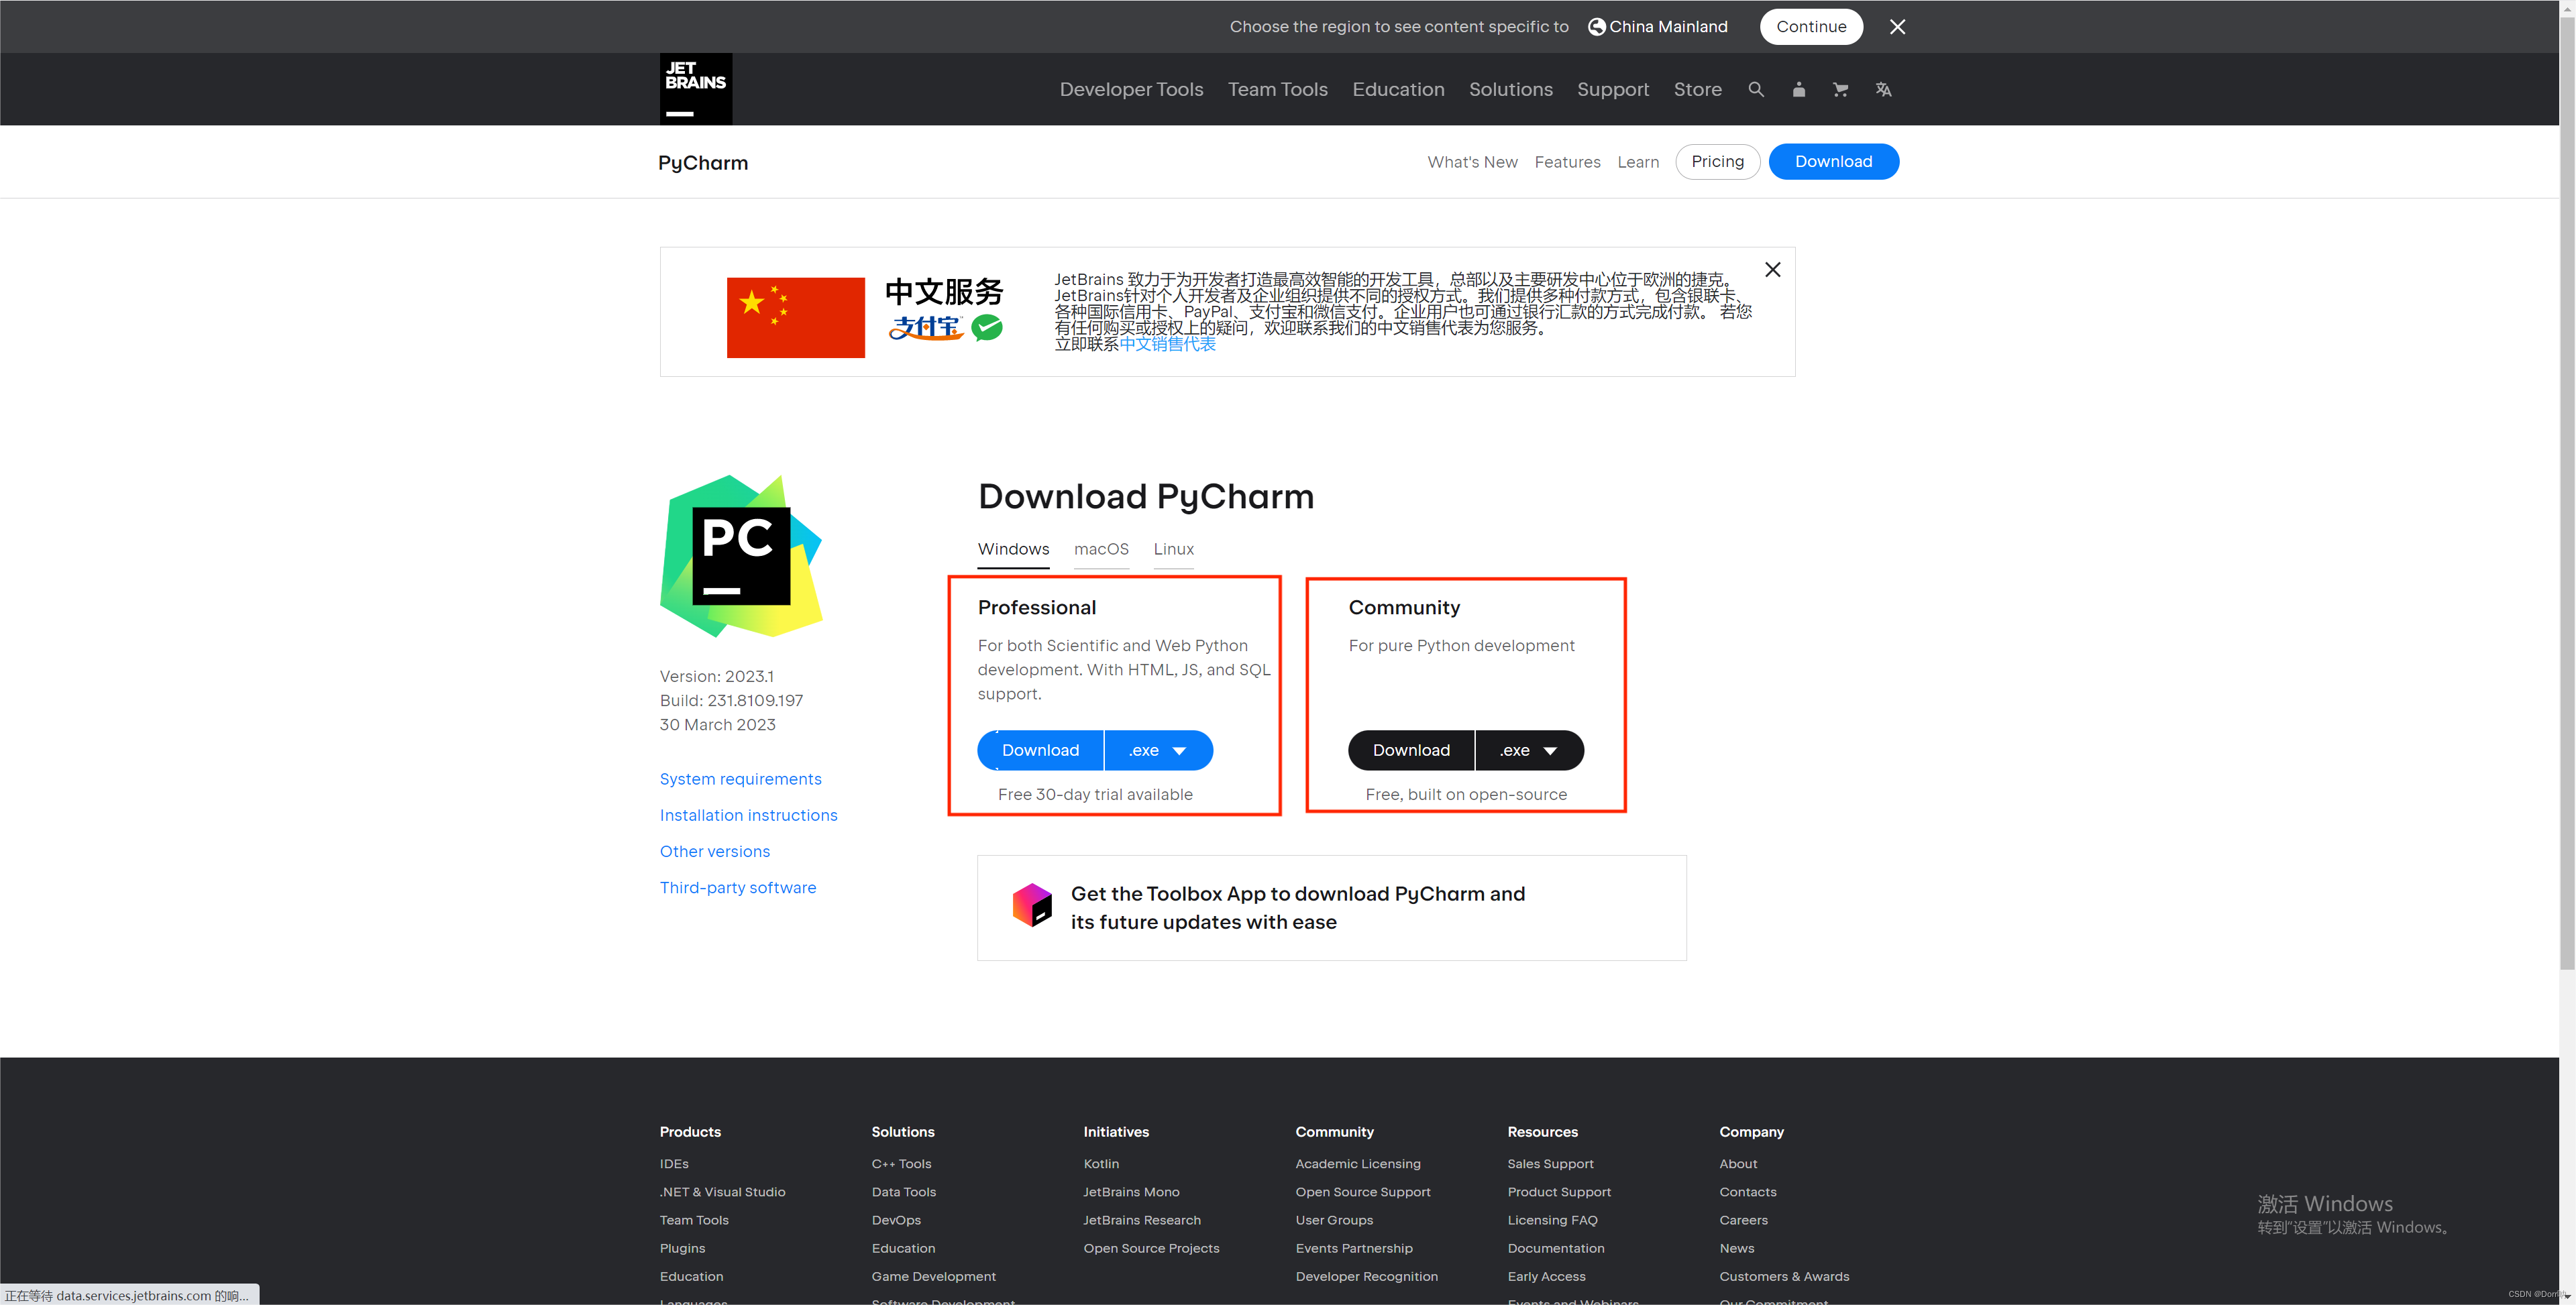This screenshot has height=1305, width=2576.
Task: Open .NET & Visual Studio footer link
Action: [x=722, y=1192]
